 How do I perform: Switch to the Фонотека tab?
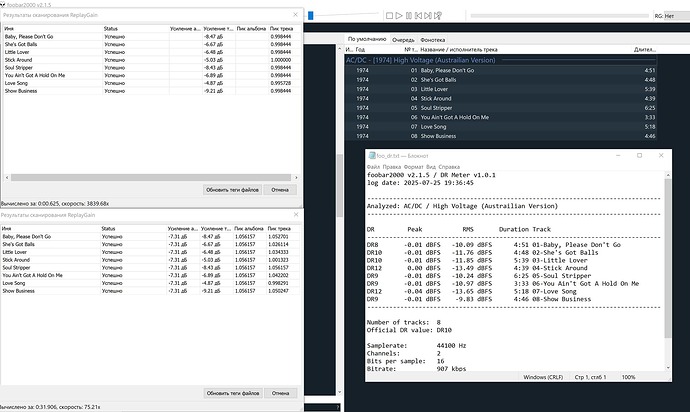pyautogui.click(x=433, y=40)
